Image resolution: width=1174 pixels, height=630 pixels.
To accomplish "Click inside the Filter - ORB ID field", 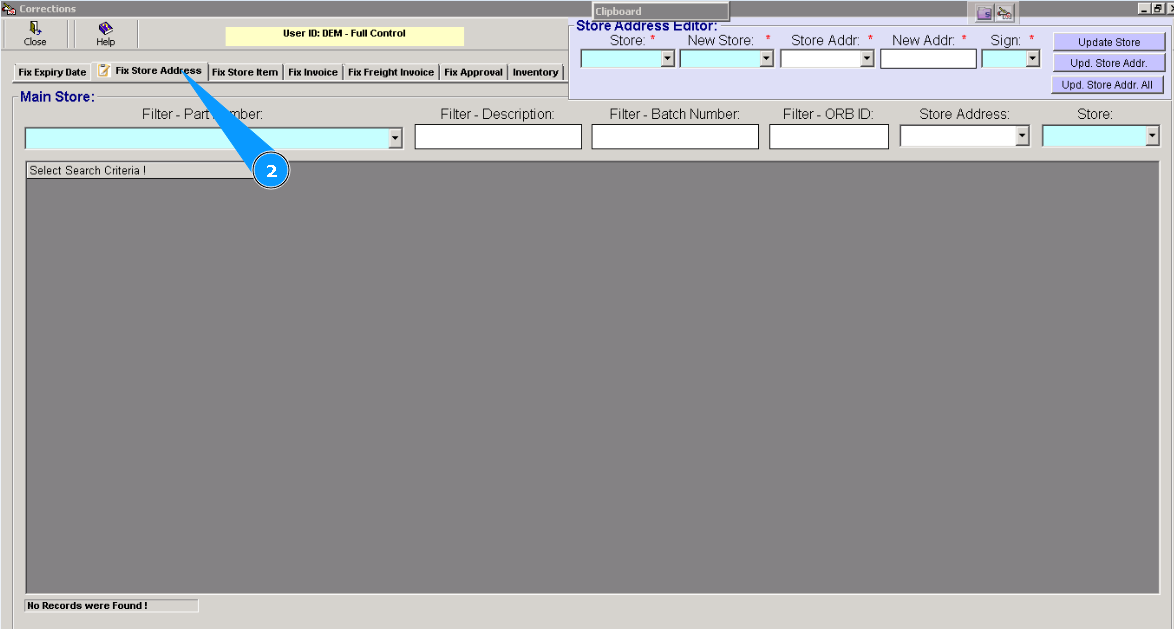I will click(x=829, y=137).
